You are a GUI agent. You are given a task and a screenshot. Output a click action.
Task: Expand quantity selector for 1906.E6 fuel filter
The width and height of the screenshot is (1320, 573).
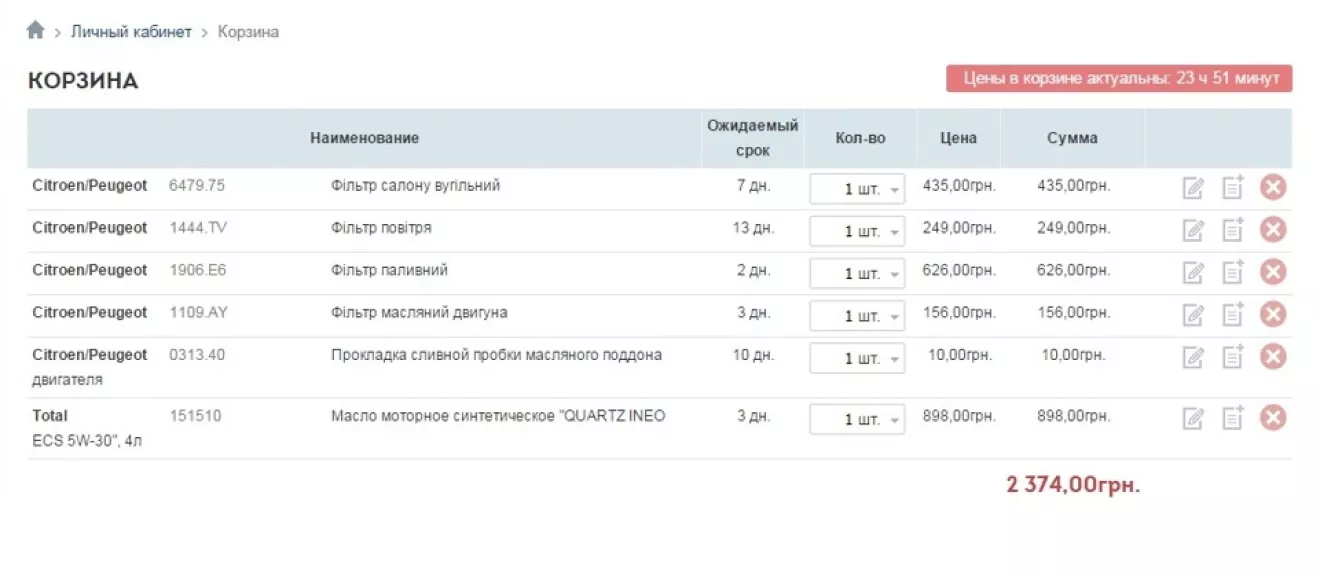tap(857, 274)
